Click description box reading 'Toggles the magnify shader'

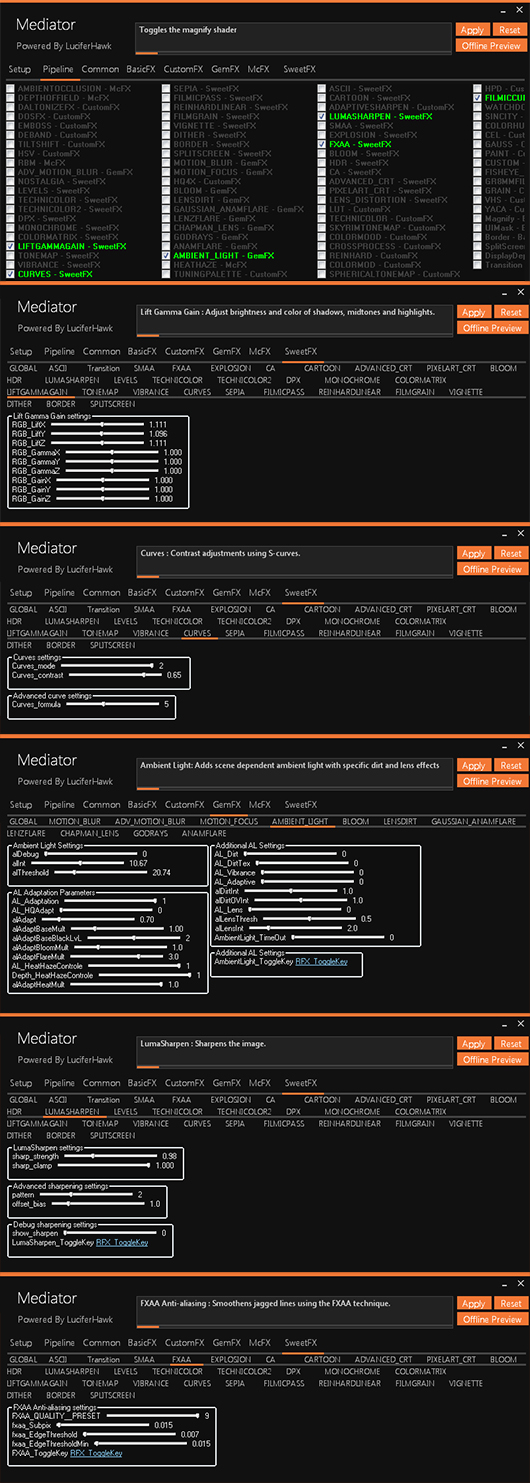point(295,38)
